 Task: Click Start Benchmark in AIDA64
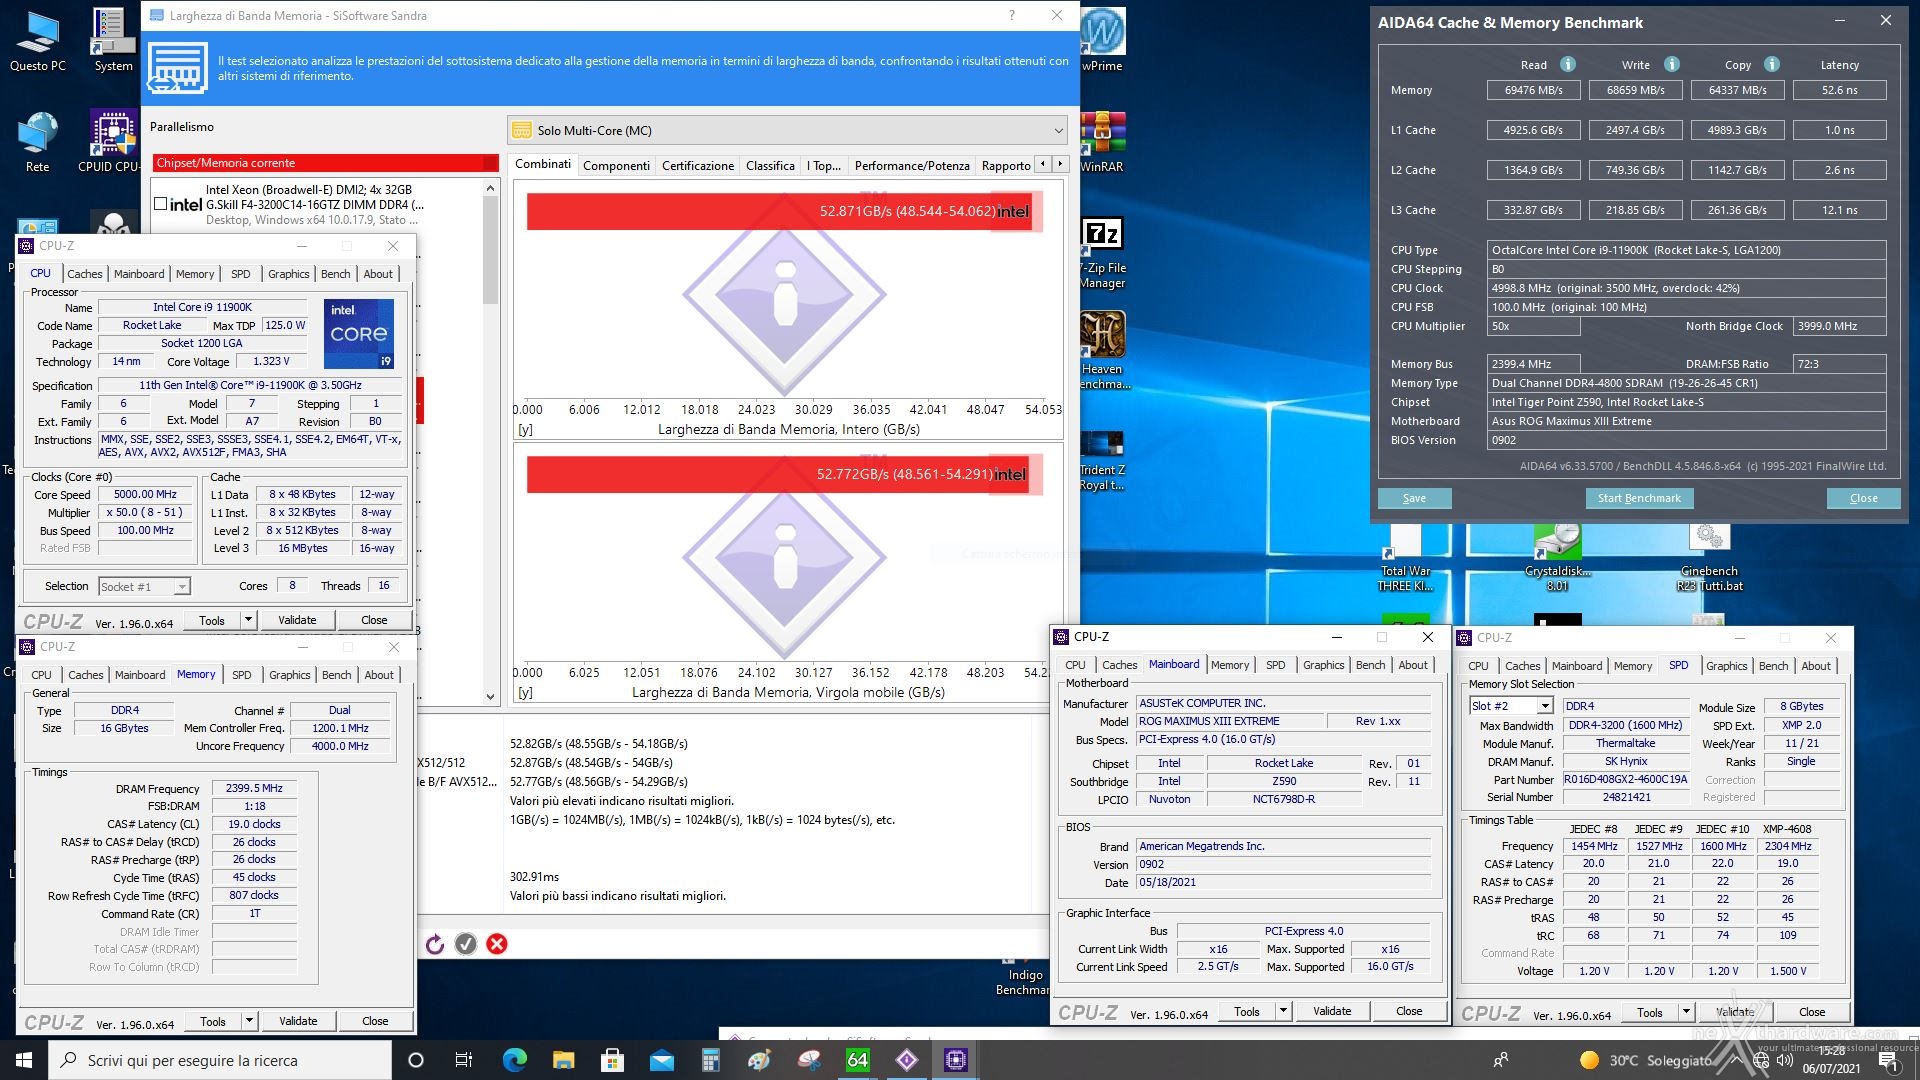tap(1638, 498)
